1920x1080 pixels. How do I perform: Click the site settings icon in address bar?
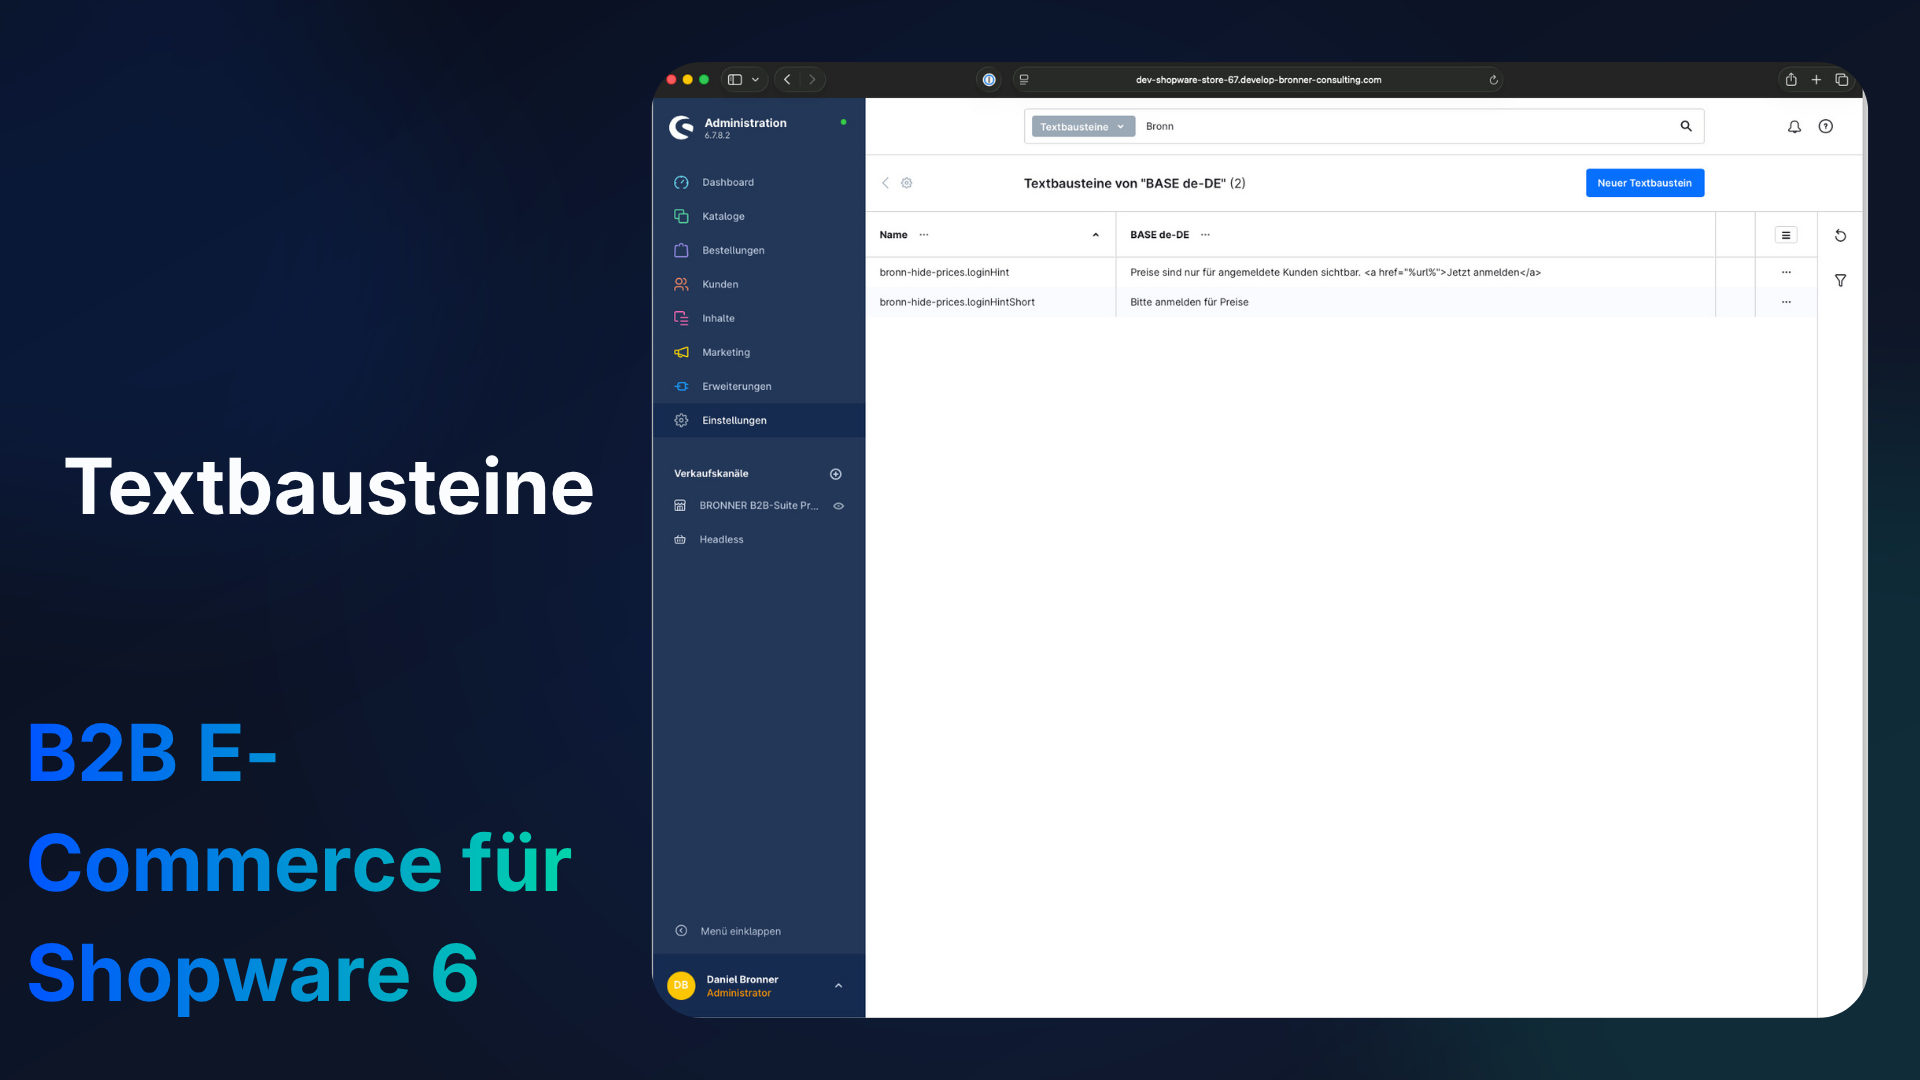(x=1024, y=80)
